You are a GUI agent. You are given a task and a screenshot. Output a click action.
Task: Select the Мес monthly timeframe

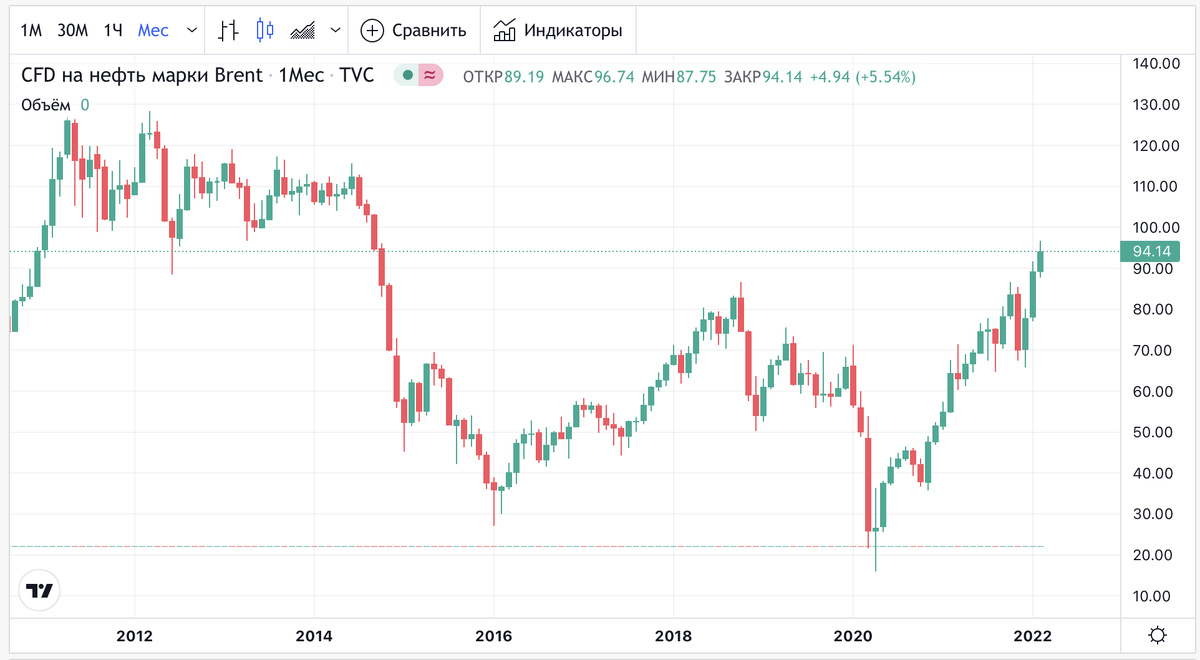[153, 30]
